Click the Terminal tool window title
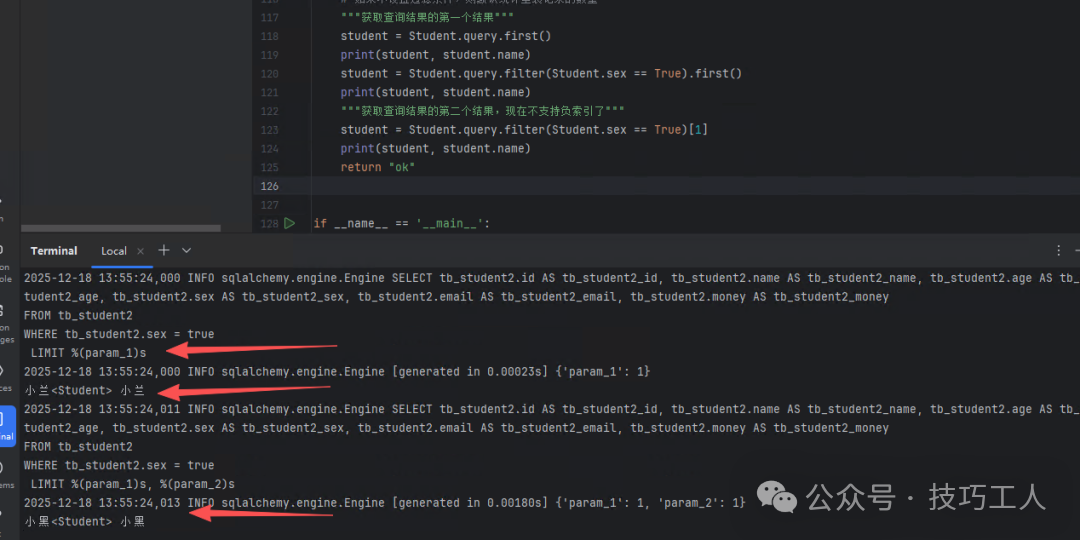The height and width of the screenshot is (540, 1080). (54, 251)
